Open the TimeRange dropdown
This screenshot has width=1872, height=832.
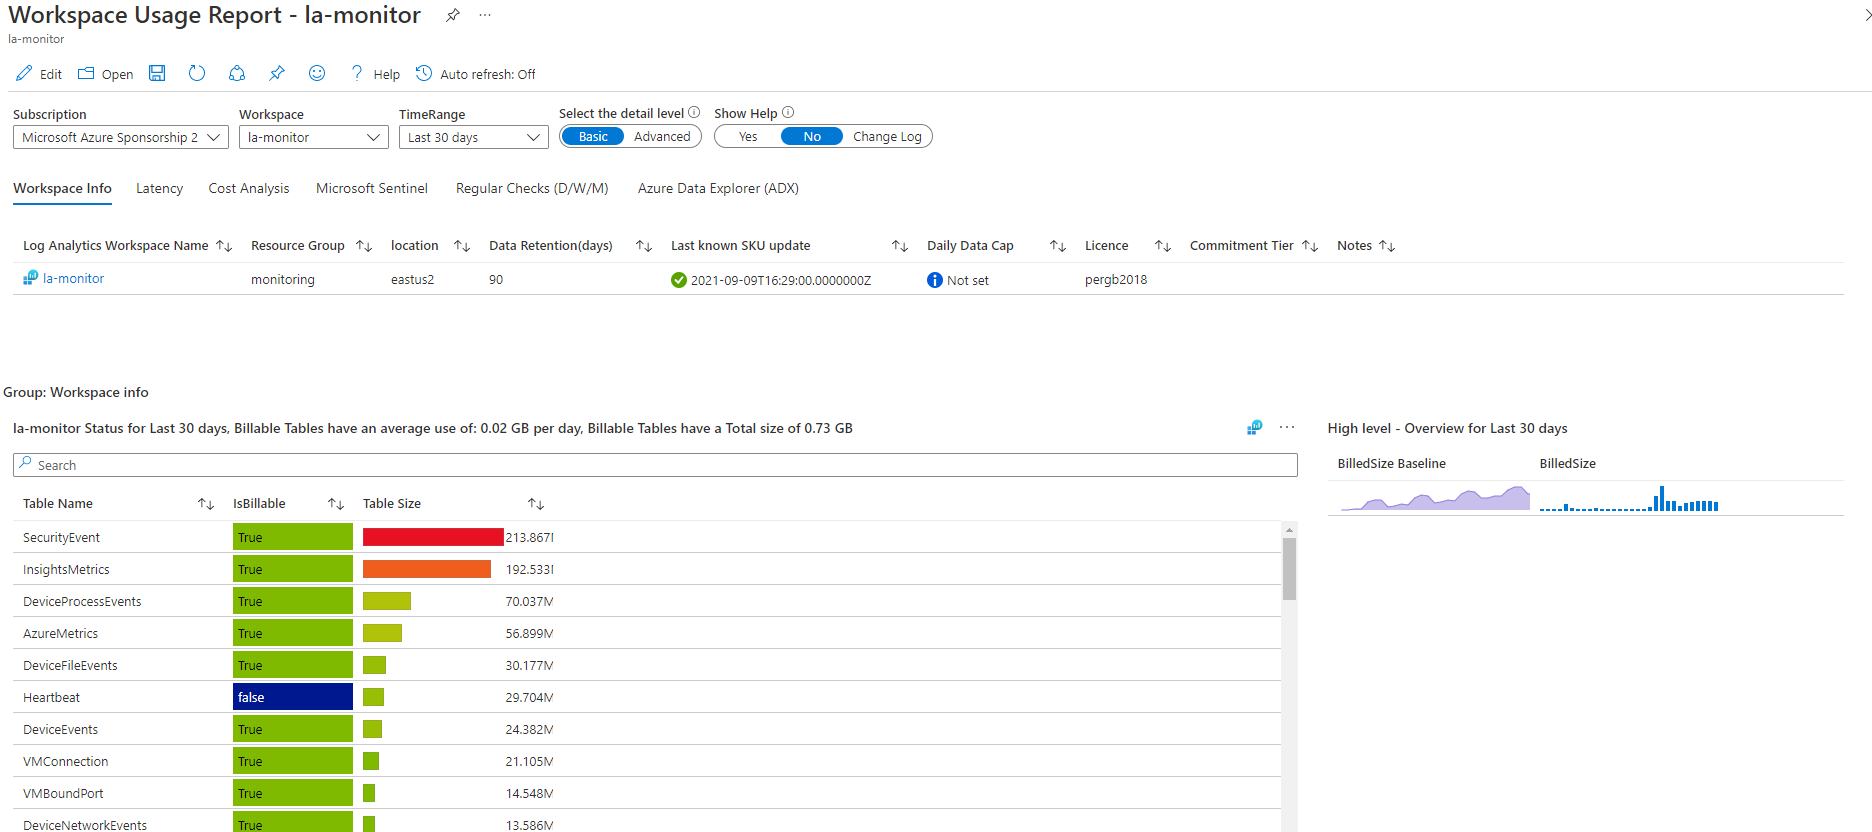point(473,138)
